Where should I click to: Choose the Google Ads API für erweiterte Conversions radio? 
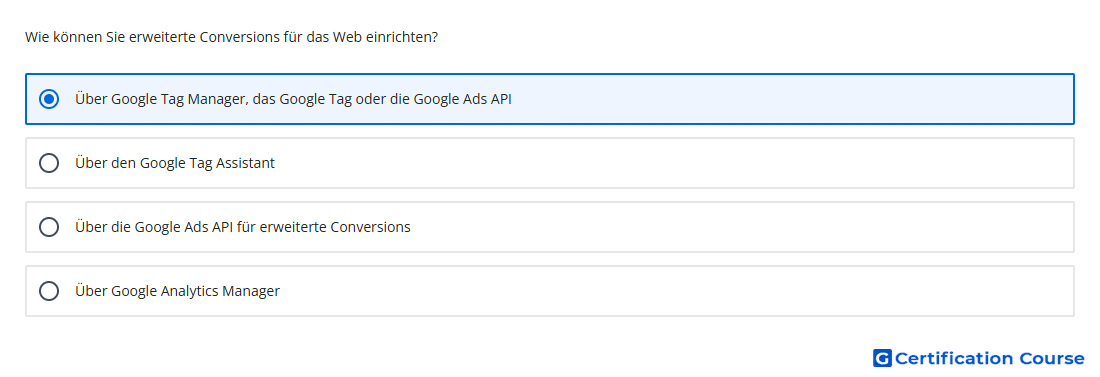tap(49, 227)
